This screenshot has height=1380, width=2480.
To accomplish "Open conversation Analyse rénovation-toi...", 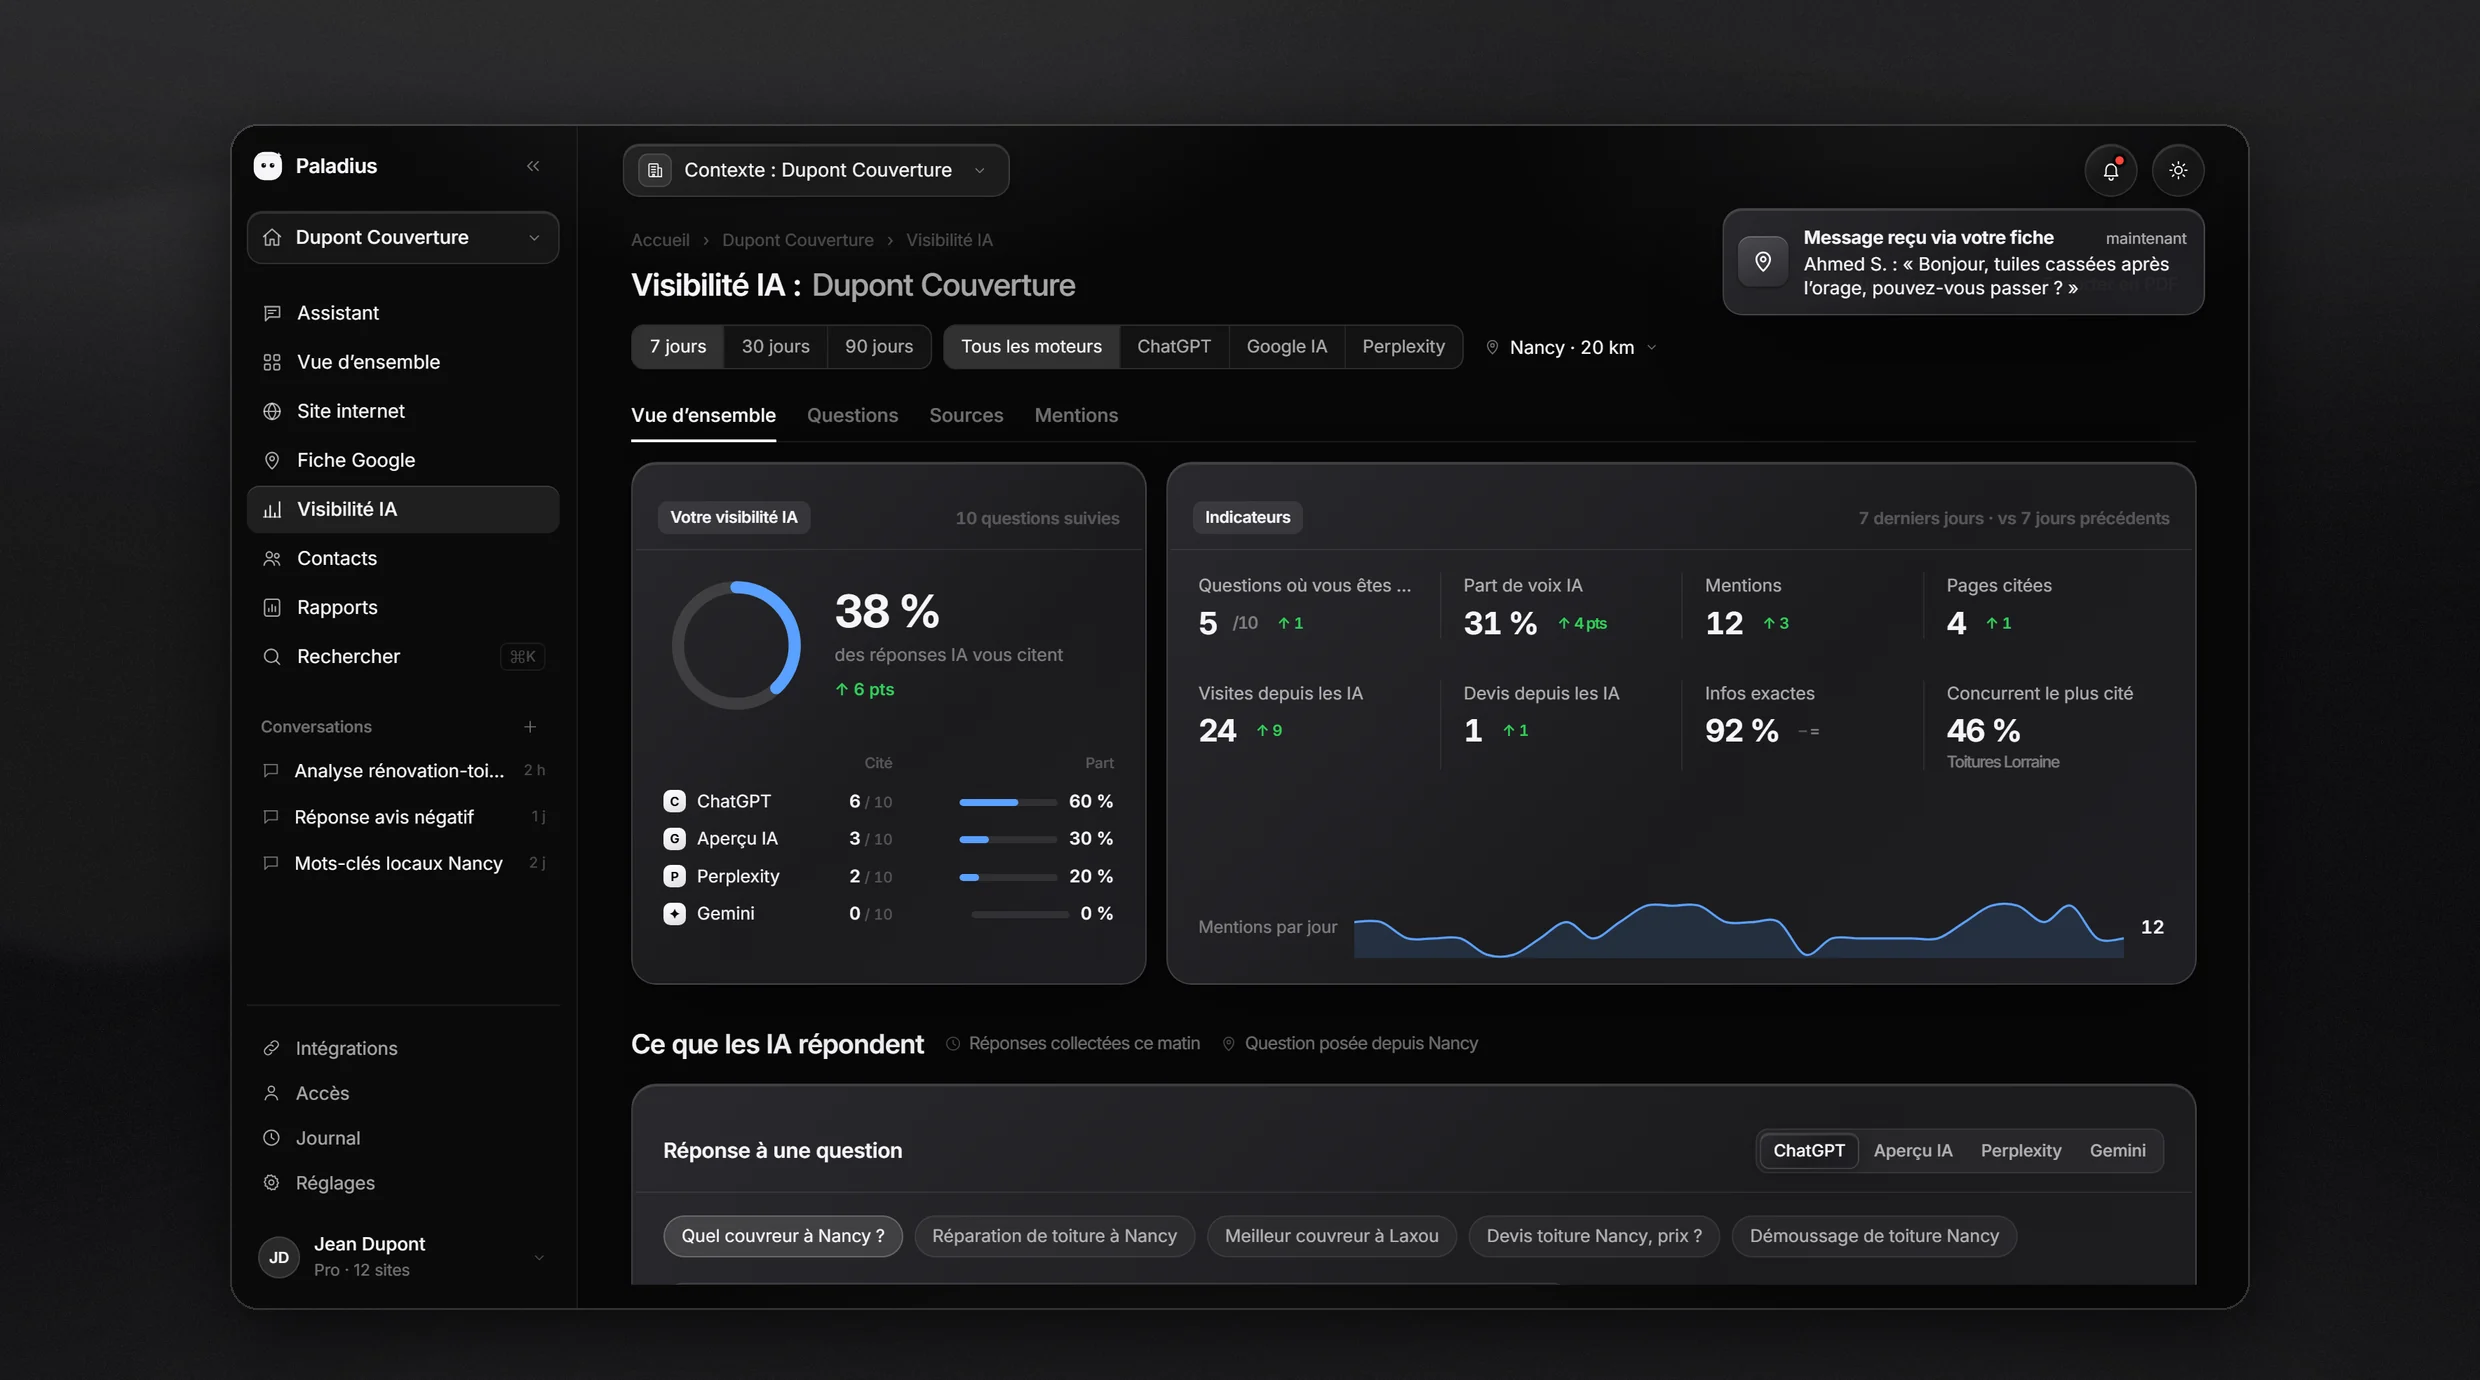I will click(403, 771).
